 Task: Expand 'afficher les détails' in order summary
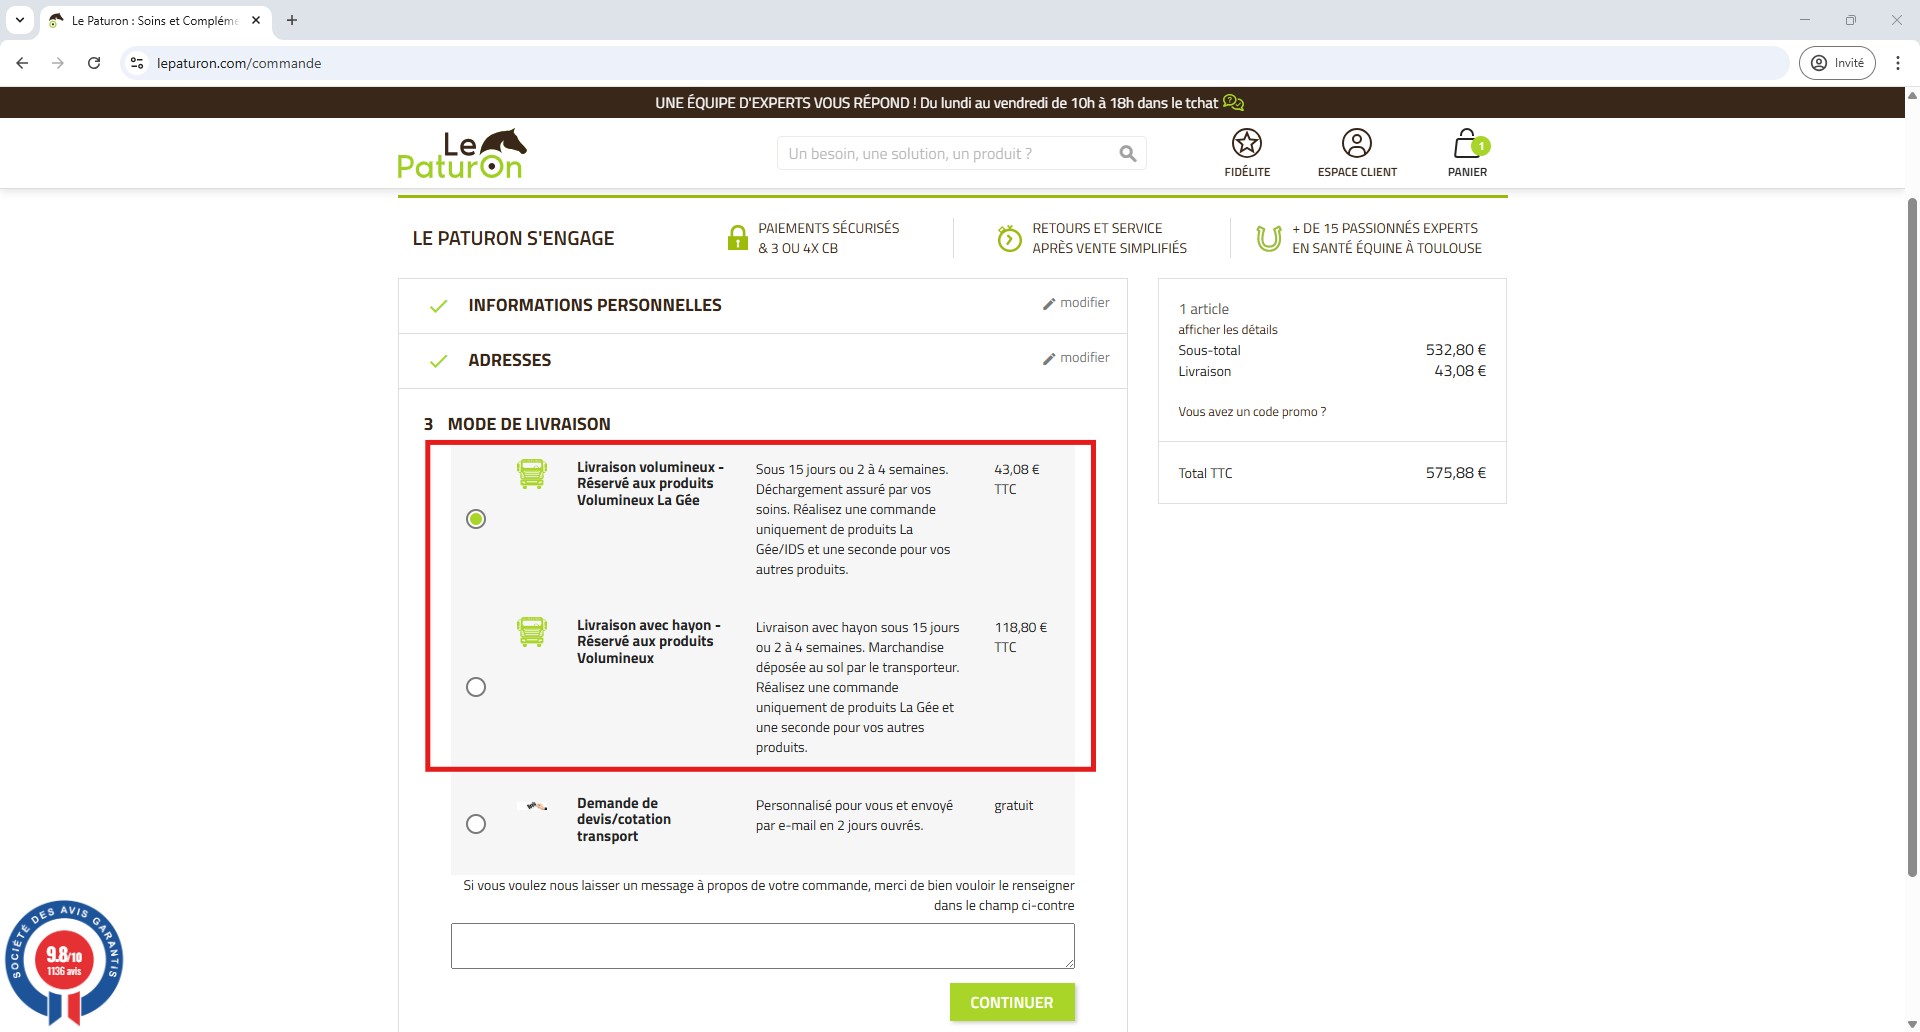point(1227,330)
